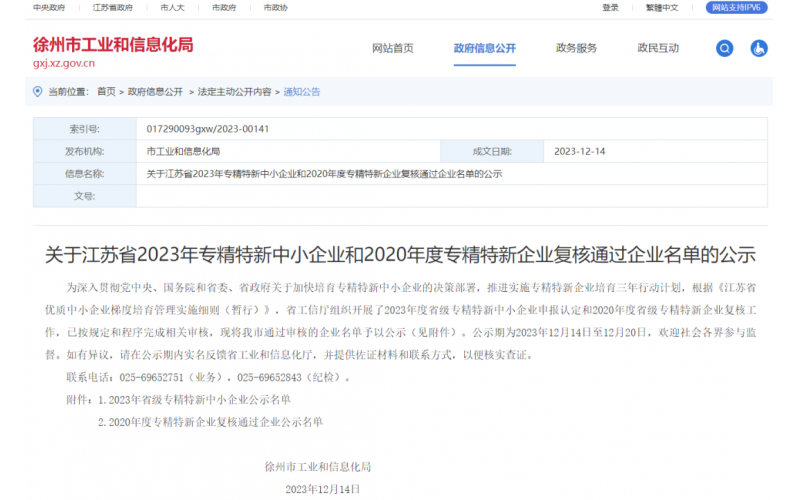800x500 pixels.
Task: Click the 成文日期 label cell
Action: (492, 152)
